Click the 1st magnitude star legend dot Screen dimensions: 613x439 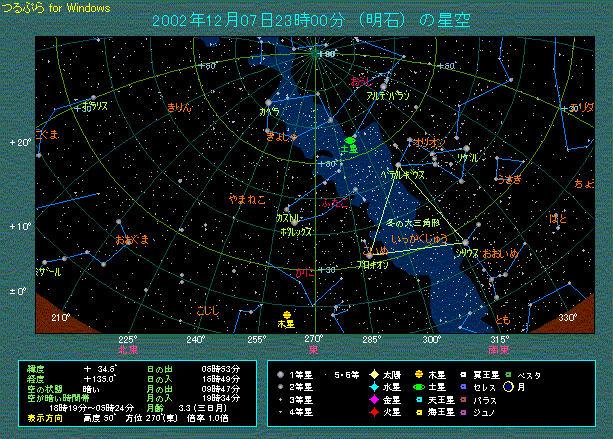[x=283, y=375]
